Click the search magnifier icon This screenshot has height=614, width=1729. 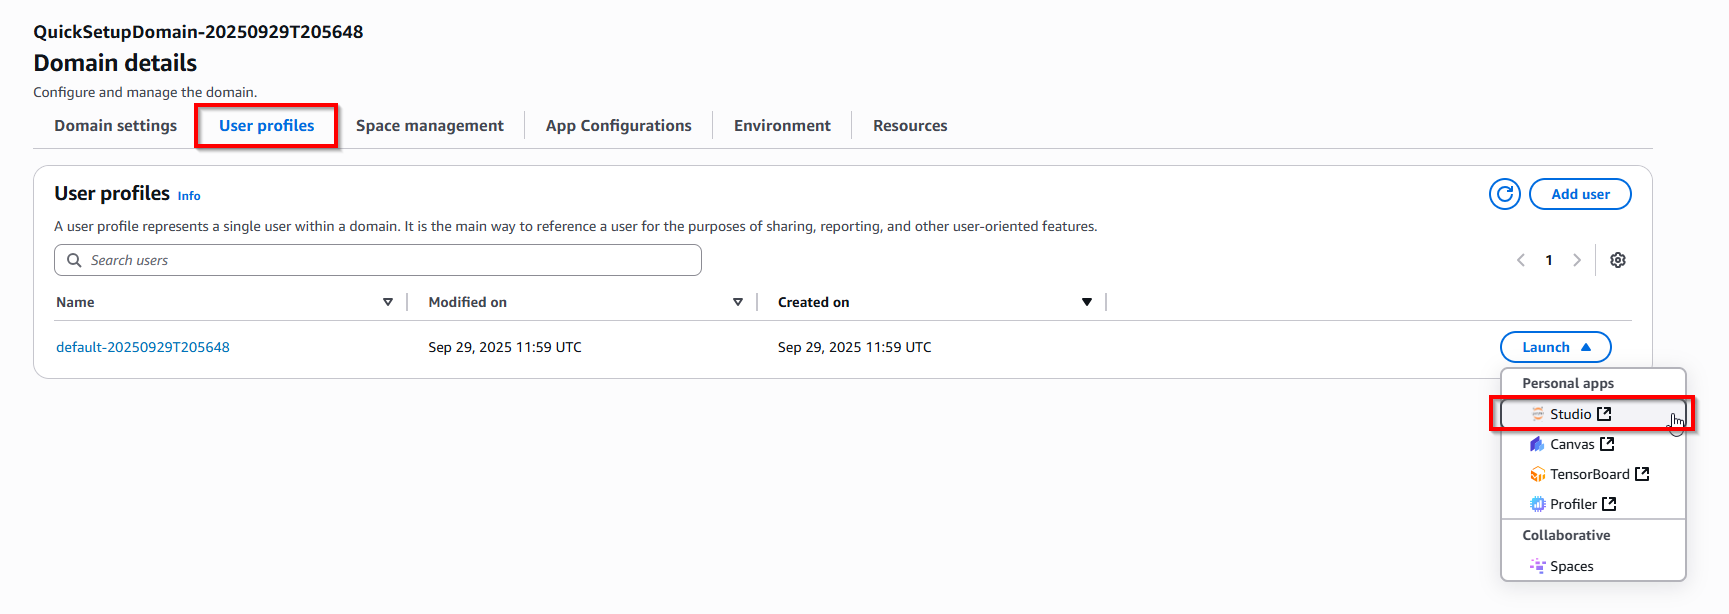click(74, 260)
